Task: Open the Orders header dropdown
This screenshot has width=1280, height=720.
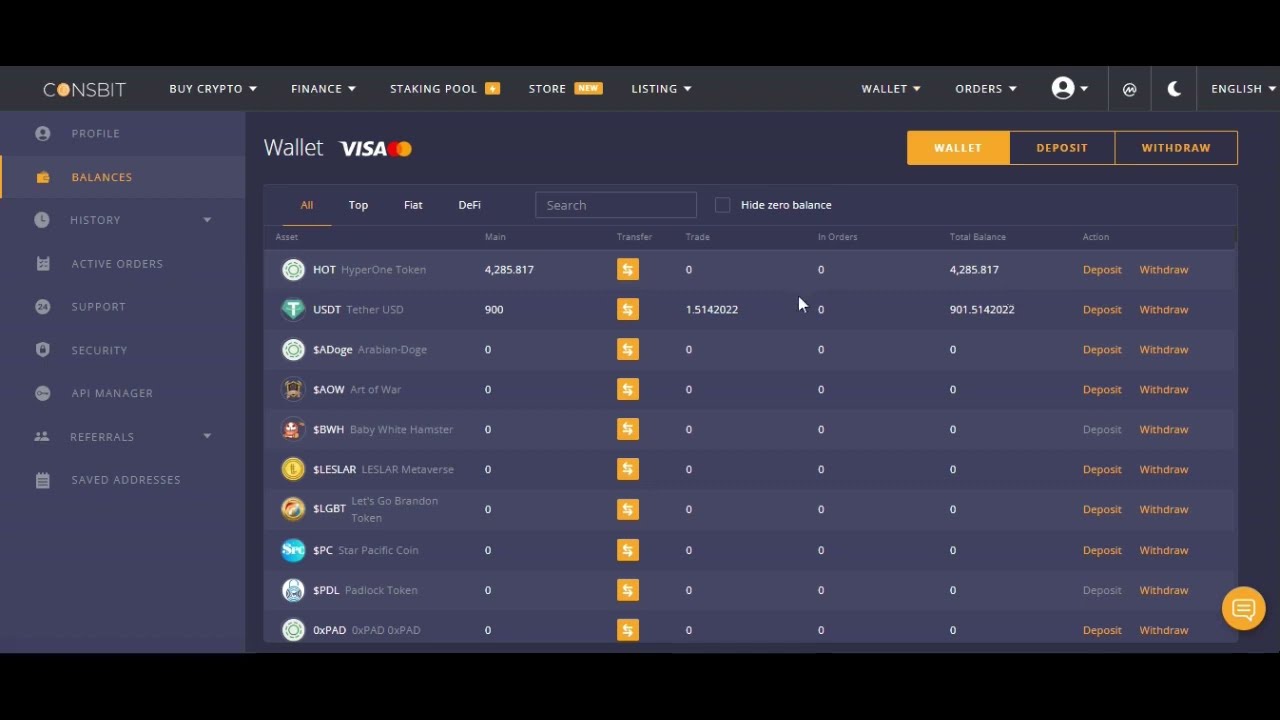Action: click(x=986, y=89)
